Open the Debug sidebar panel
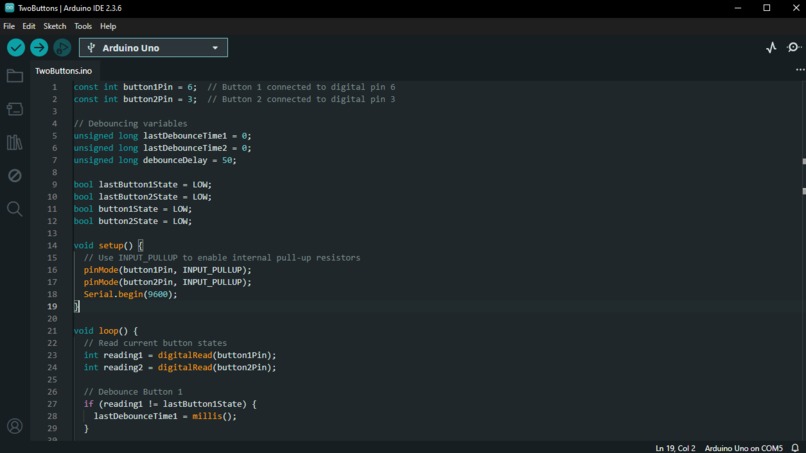The width and height of the screenshot is (806, 453). (14, 175)
